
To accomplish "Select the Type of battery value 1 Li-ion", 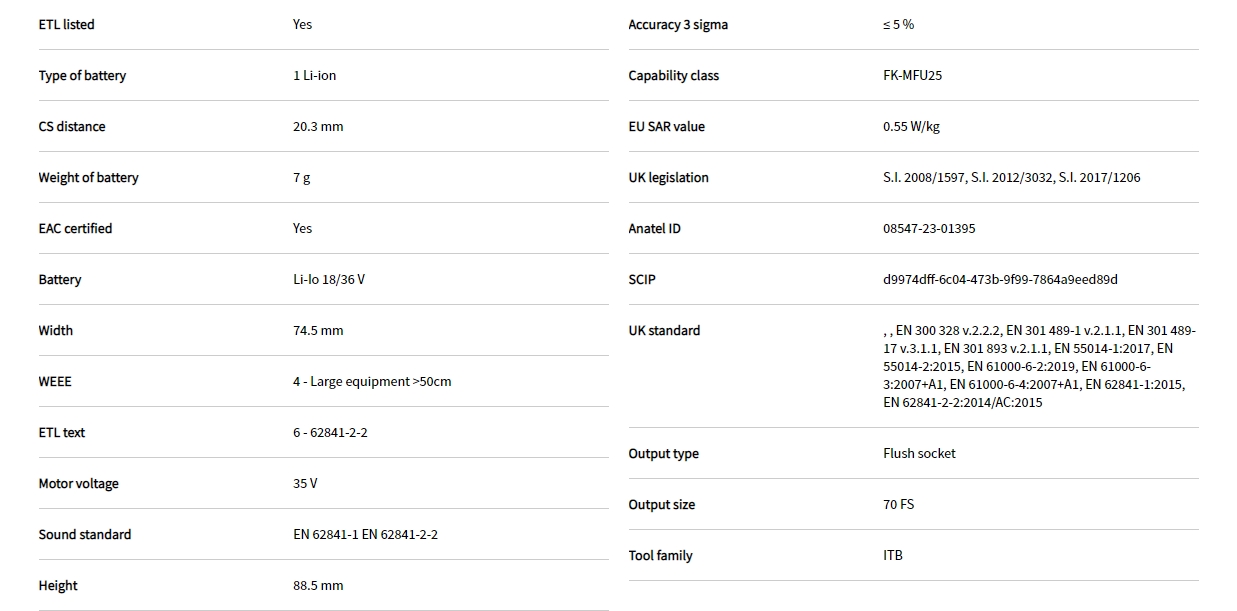I will [314, 76].
